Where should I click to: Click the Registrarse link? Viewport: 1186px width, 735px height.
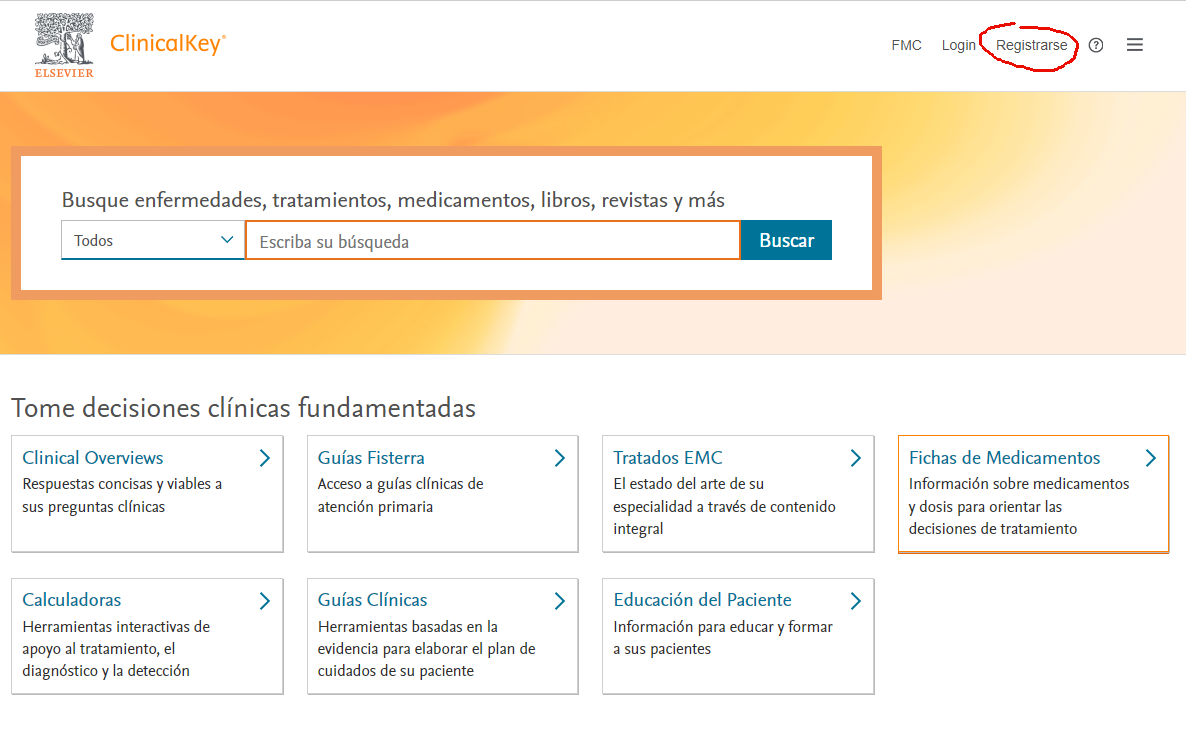click(1031, 45)
